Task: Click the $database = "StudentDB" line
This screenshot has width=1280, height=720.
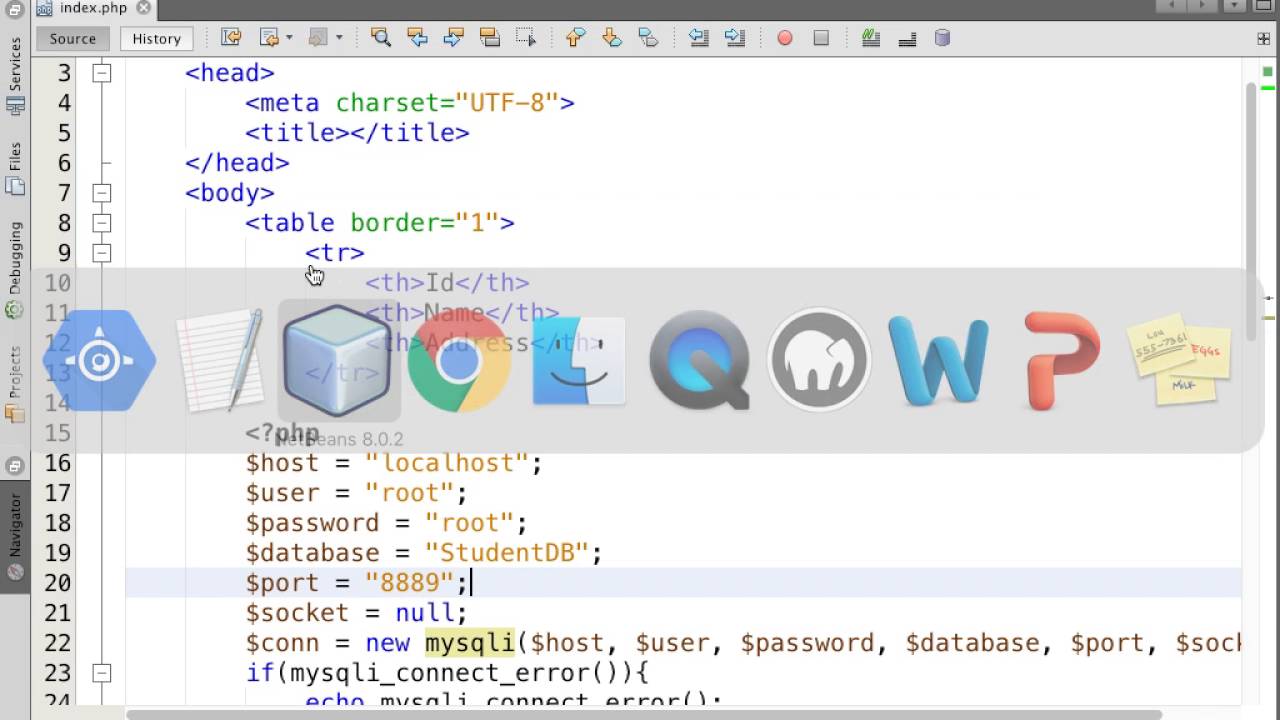Action: tap(424, 553)
